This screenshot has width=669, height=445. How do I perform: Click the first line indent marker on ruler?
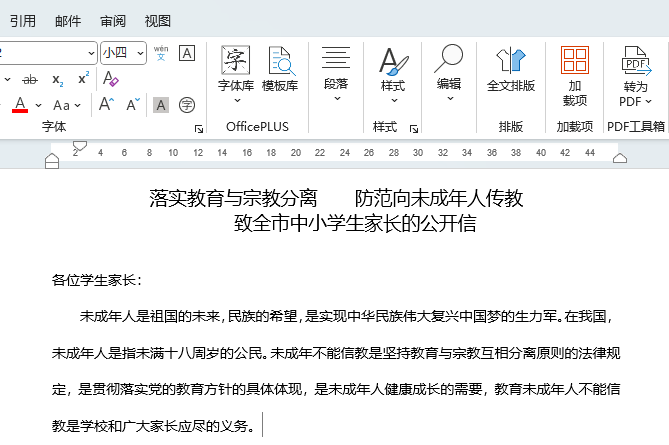[80, 146]
